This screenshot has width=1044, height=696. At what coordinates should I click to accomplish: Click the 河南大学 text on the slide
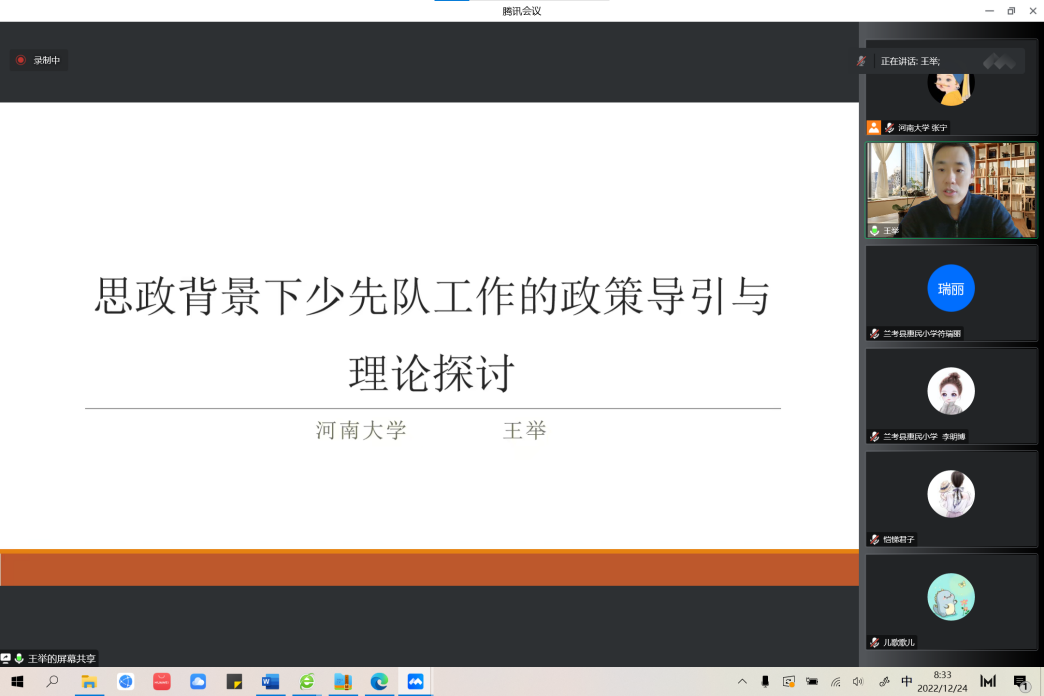click(x=361, y=430)
